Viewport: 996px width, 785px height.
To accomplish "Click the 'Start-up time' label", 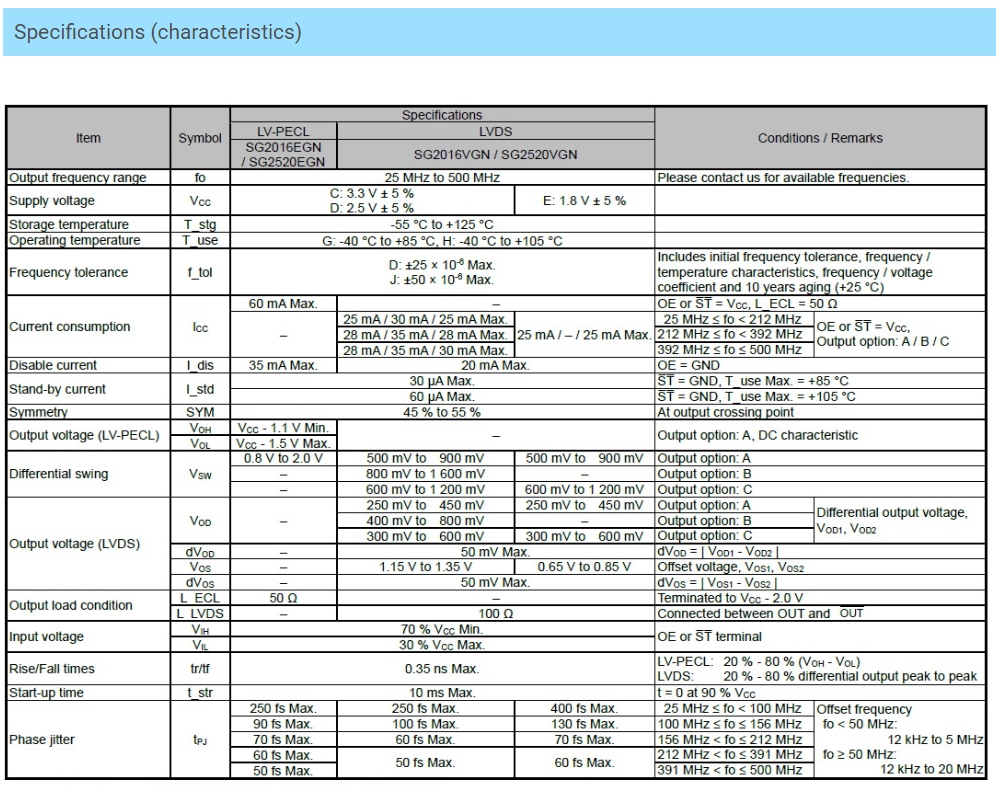I will [46, 693].
